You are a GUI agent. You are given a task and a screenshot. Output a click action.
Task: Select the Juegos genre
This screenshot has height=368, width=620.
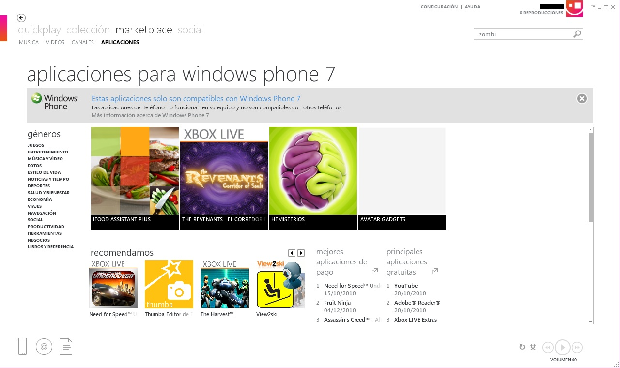pyautogui.click(x=36, y=145)
